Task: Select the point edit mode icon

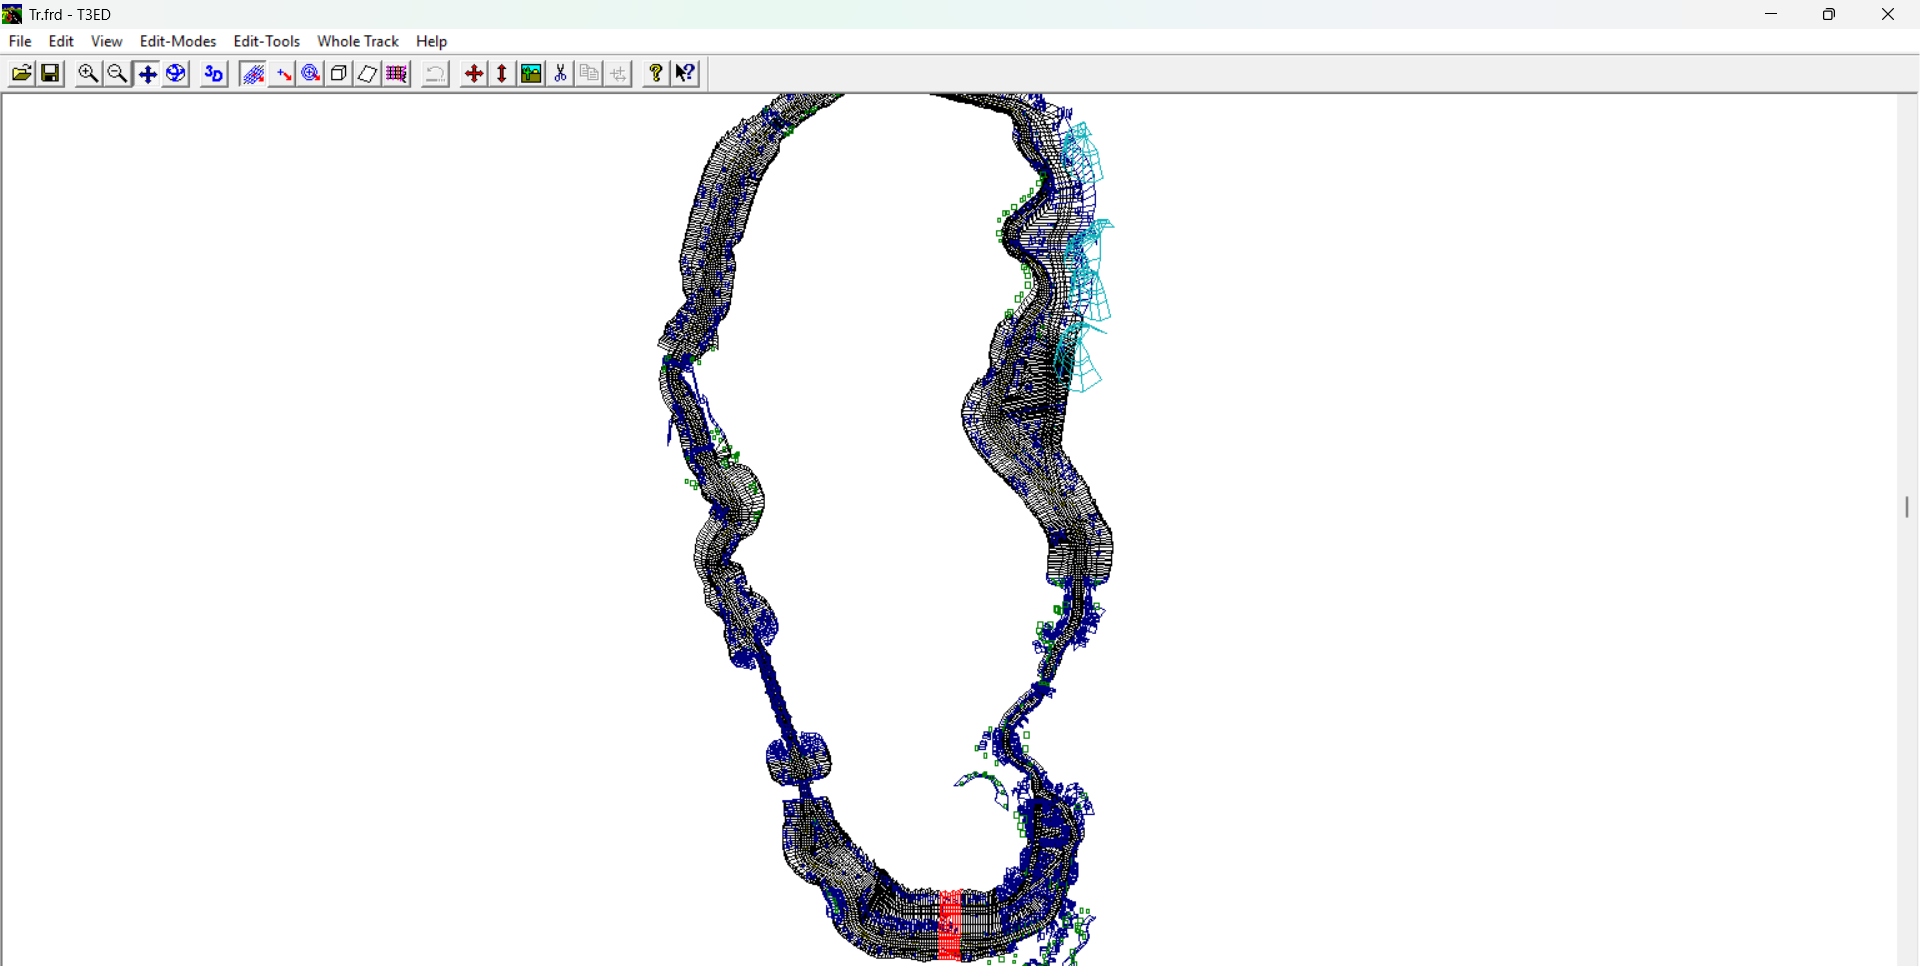Action: 283,74
